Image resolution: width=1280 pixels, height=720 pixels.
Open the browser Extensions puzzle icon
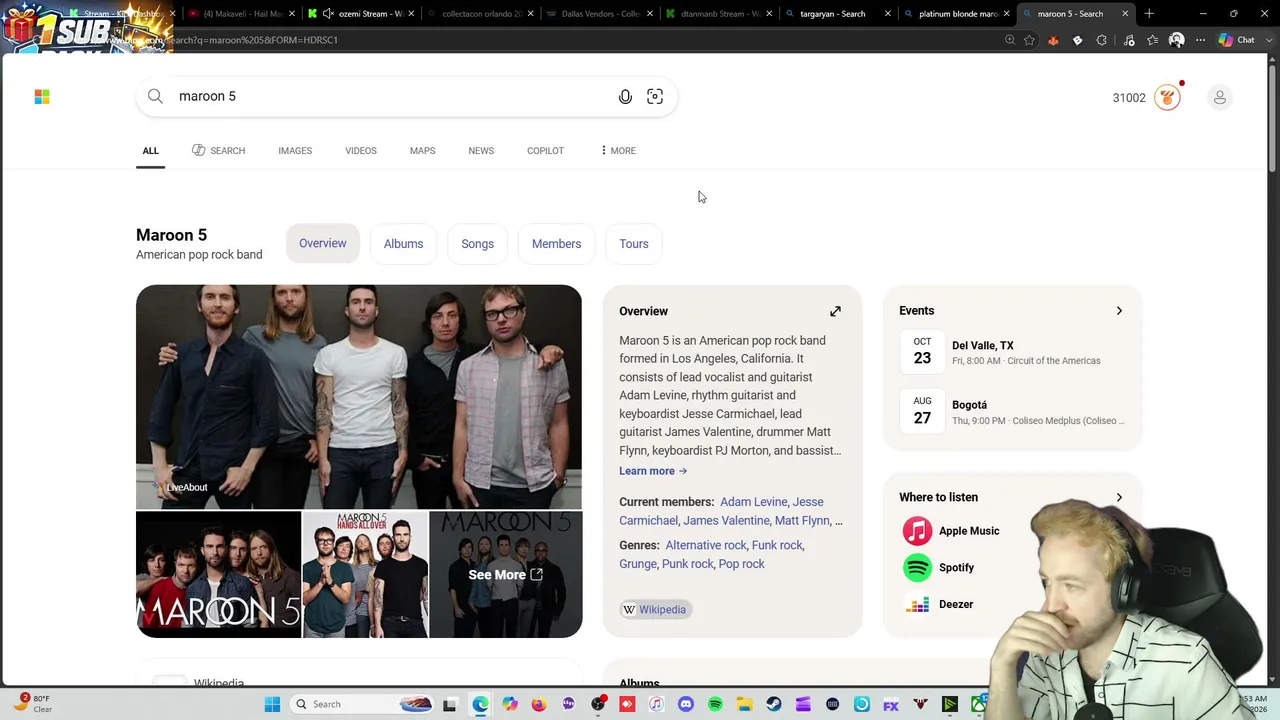click(x=1101, y=40)
